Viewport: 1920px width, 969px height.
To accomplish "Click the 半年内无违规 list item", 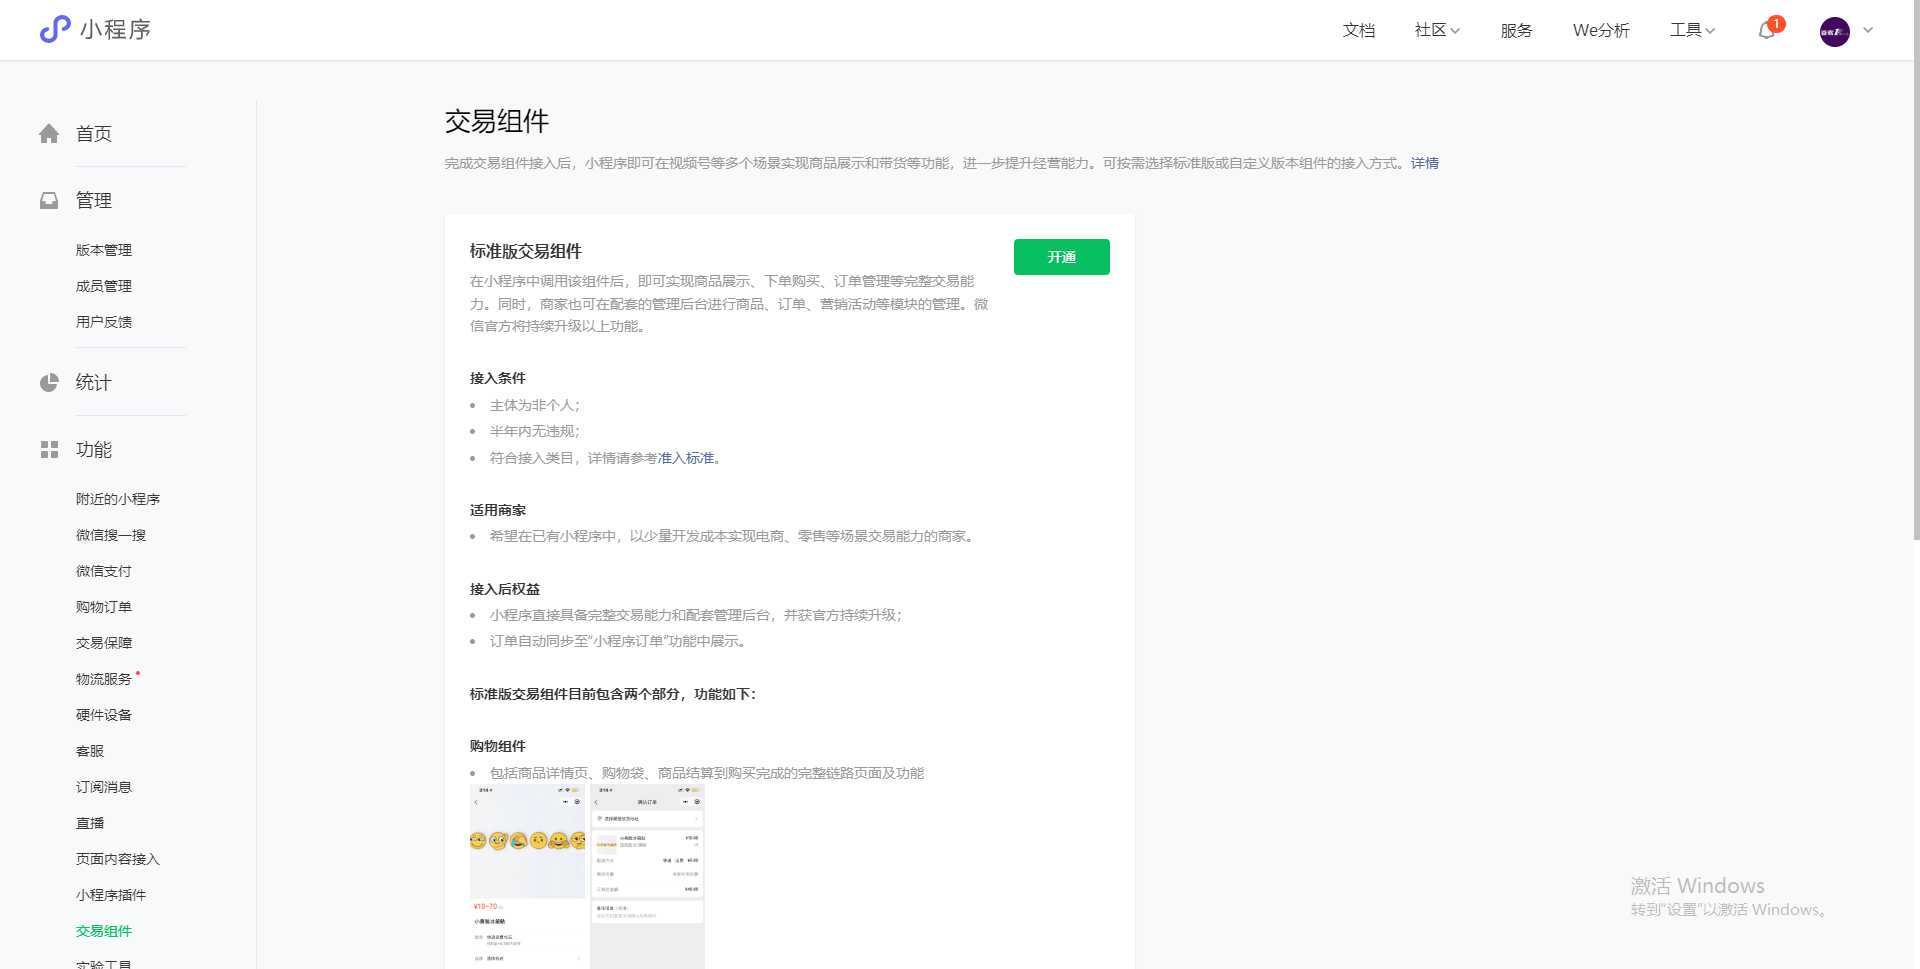I will click(535, 431).
